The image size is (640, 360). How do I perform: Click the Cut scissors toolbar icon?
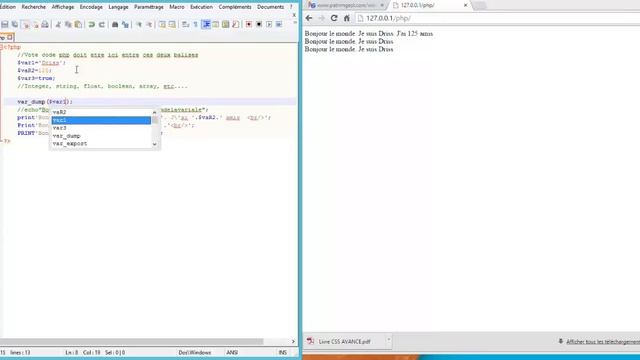point(58,24)
